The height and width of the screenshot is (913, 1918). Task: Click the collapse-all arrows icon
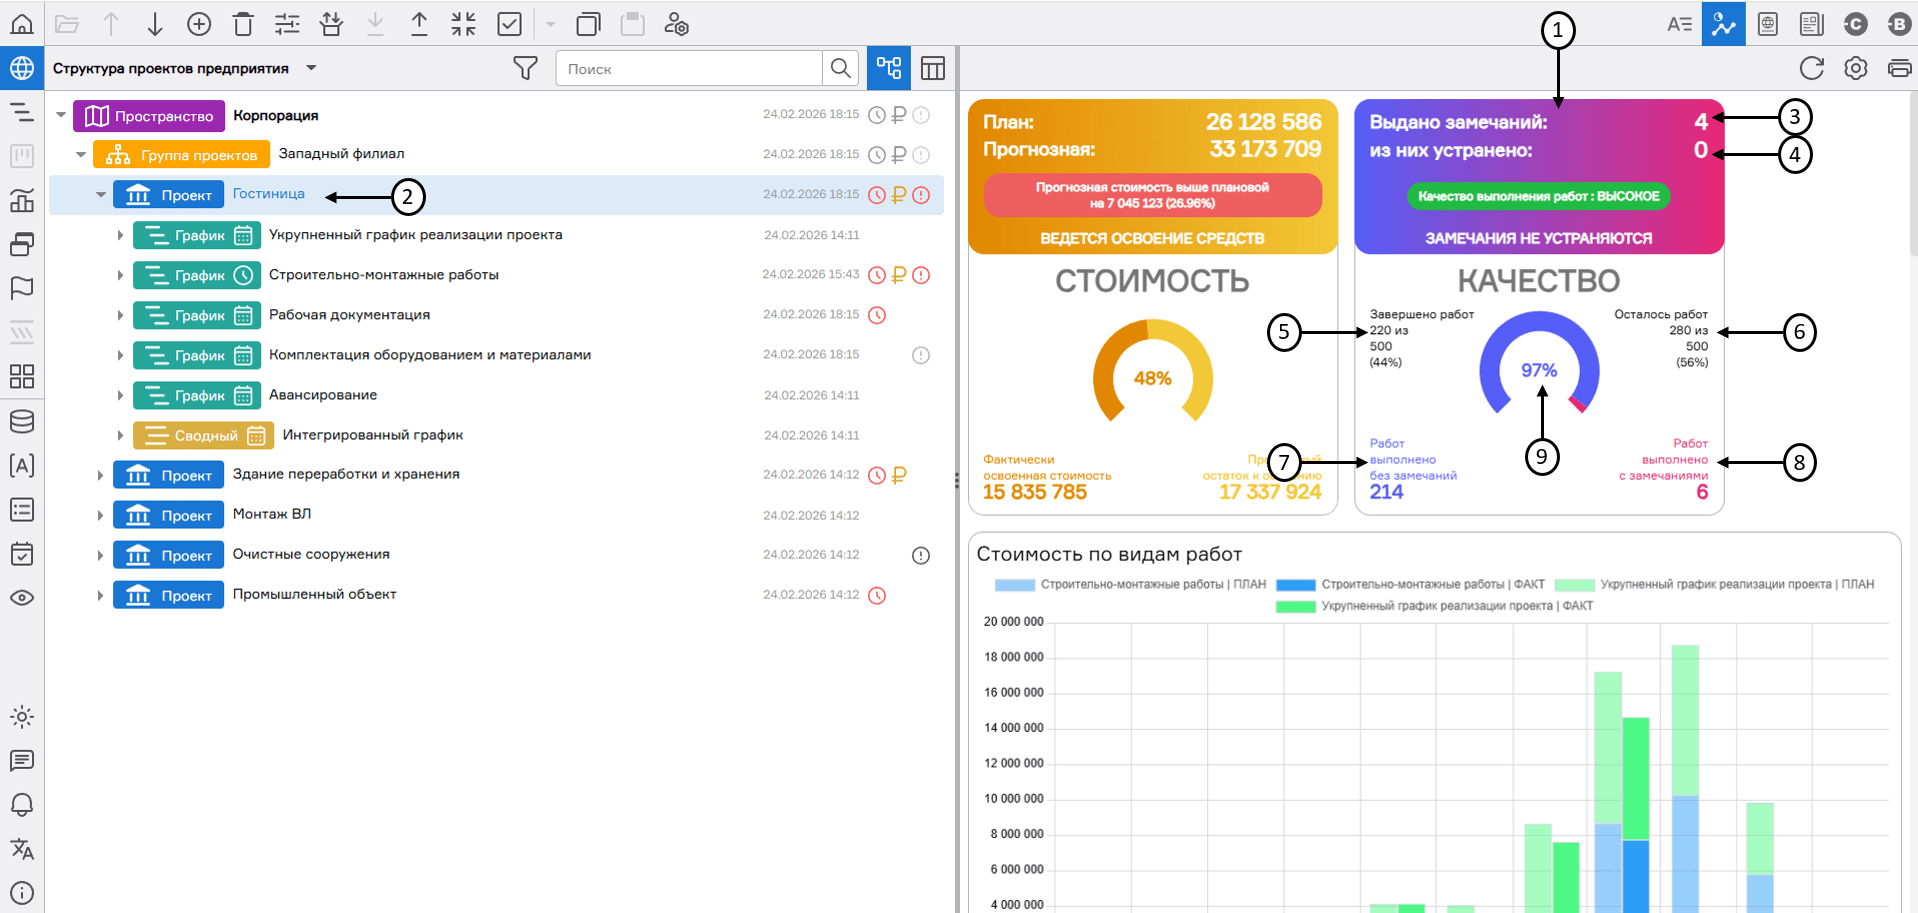tap(463, 24)
